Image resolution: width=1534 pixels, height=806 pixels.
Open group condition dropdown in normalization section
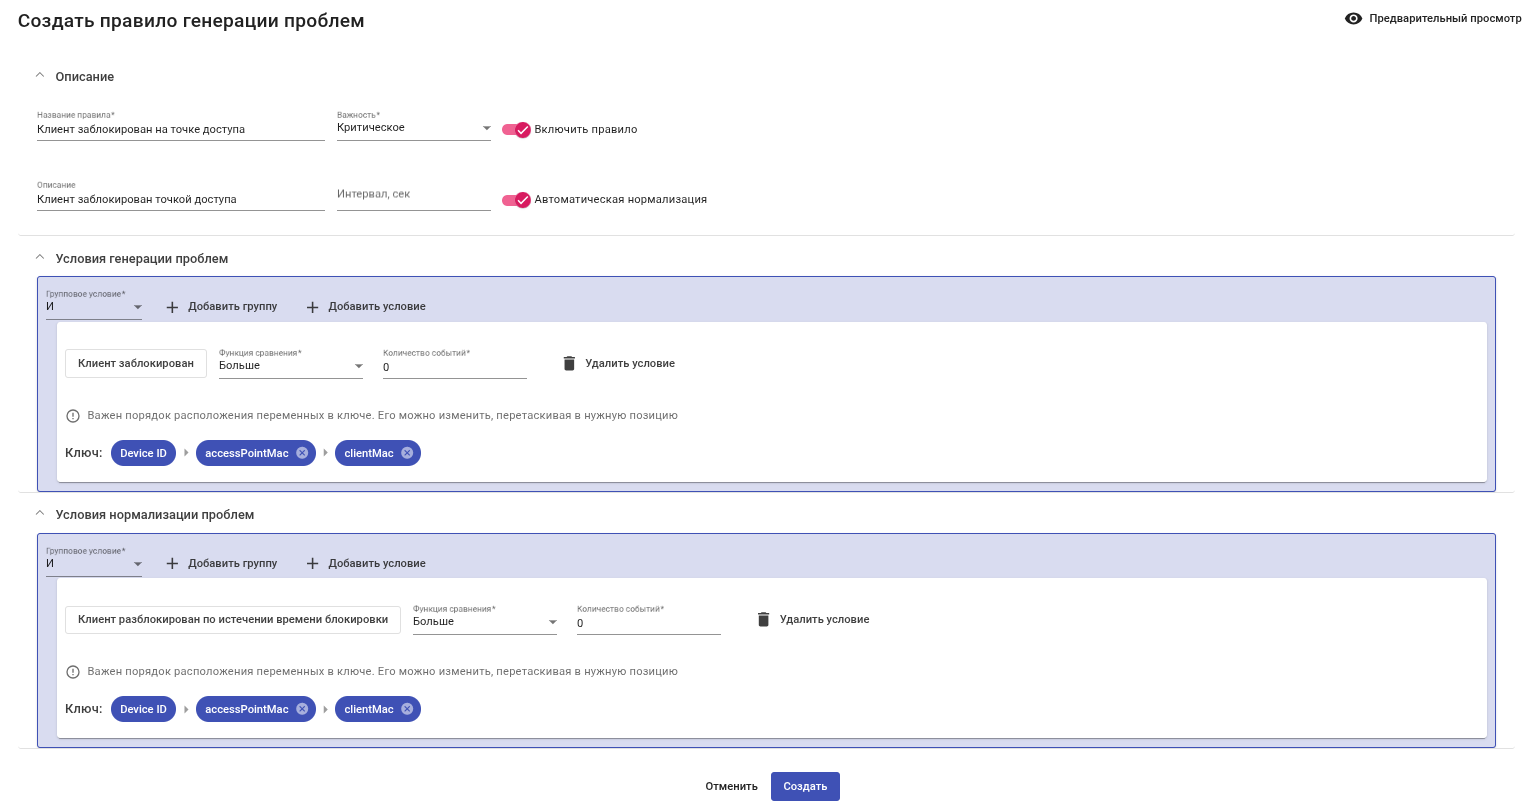pos(93,564)
